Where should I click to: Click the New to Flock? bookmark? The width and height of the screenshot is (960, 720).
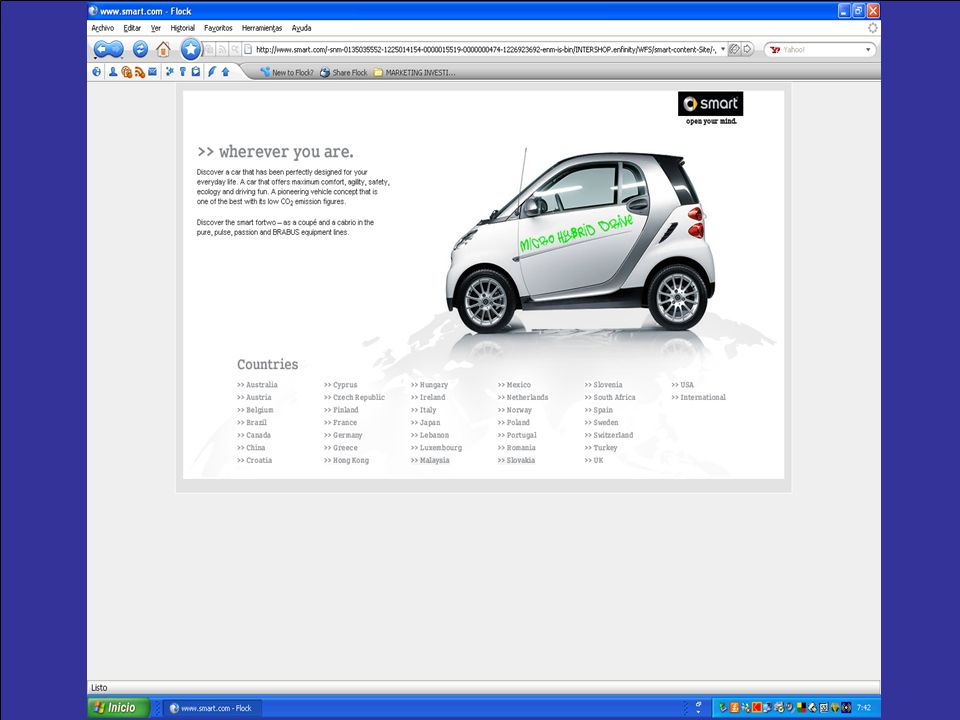(x=287, y=72)
